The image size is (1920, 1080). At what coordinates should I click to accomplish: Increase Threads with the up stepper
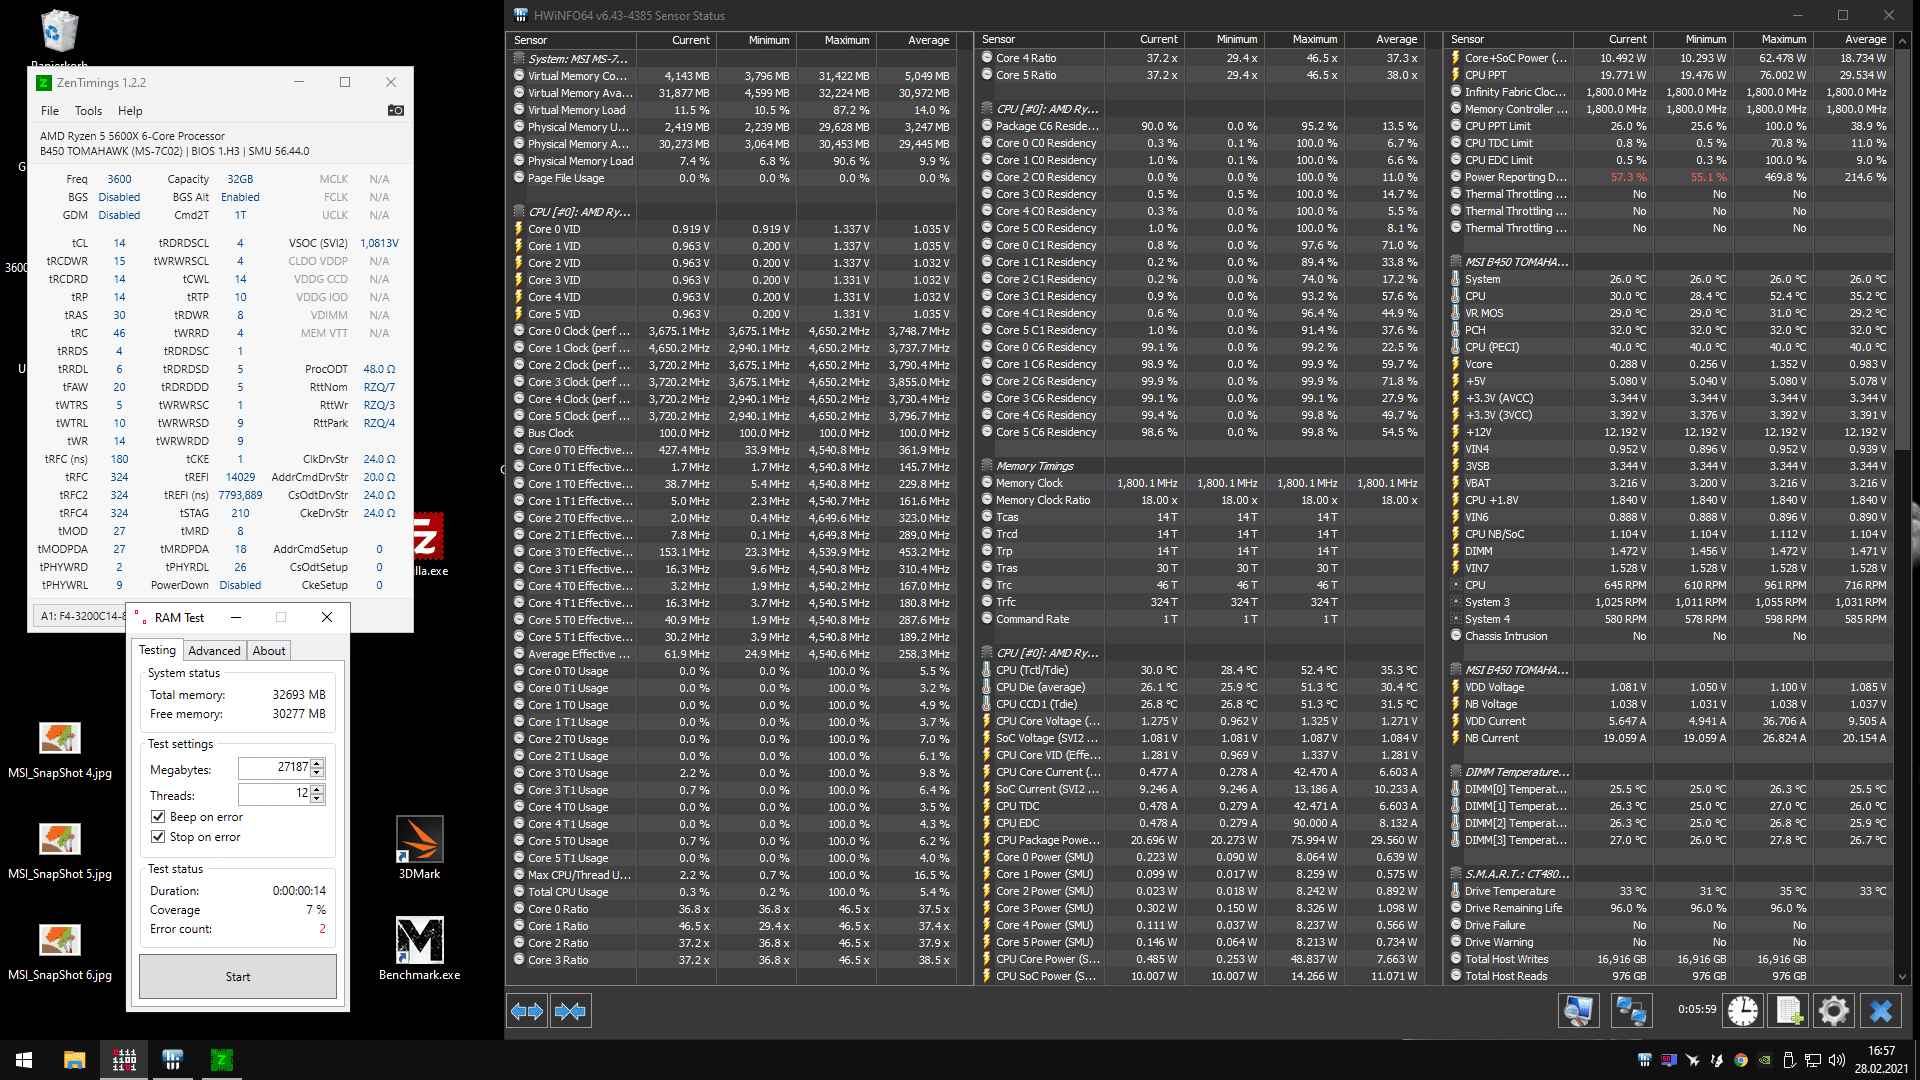(318, 789)
